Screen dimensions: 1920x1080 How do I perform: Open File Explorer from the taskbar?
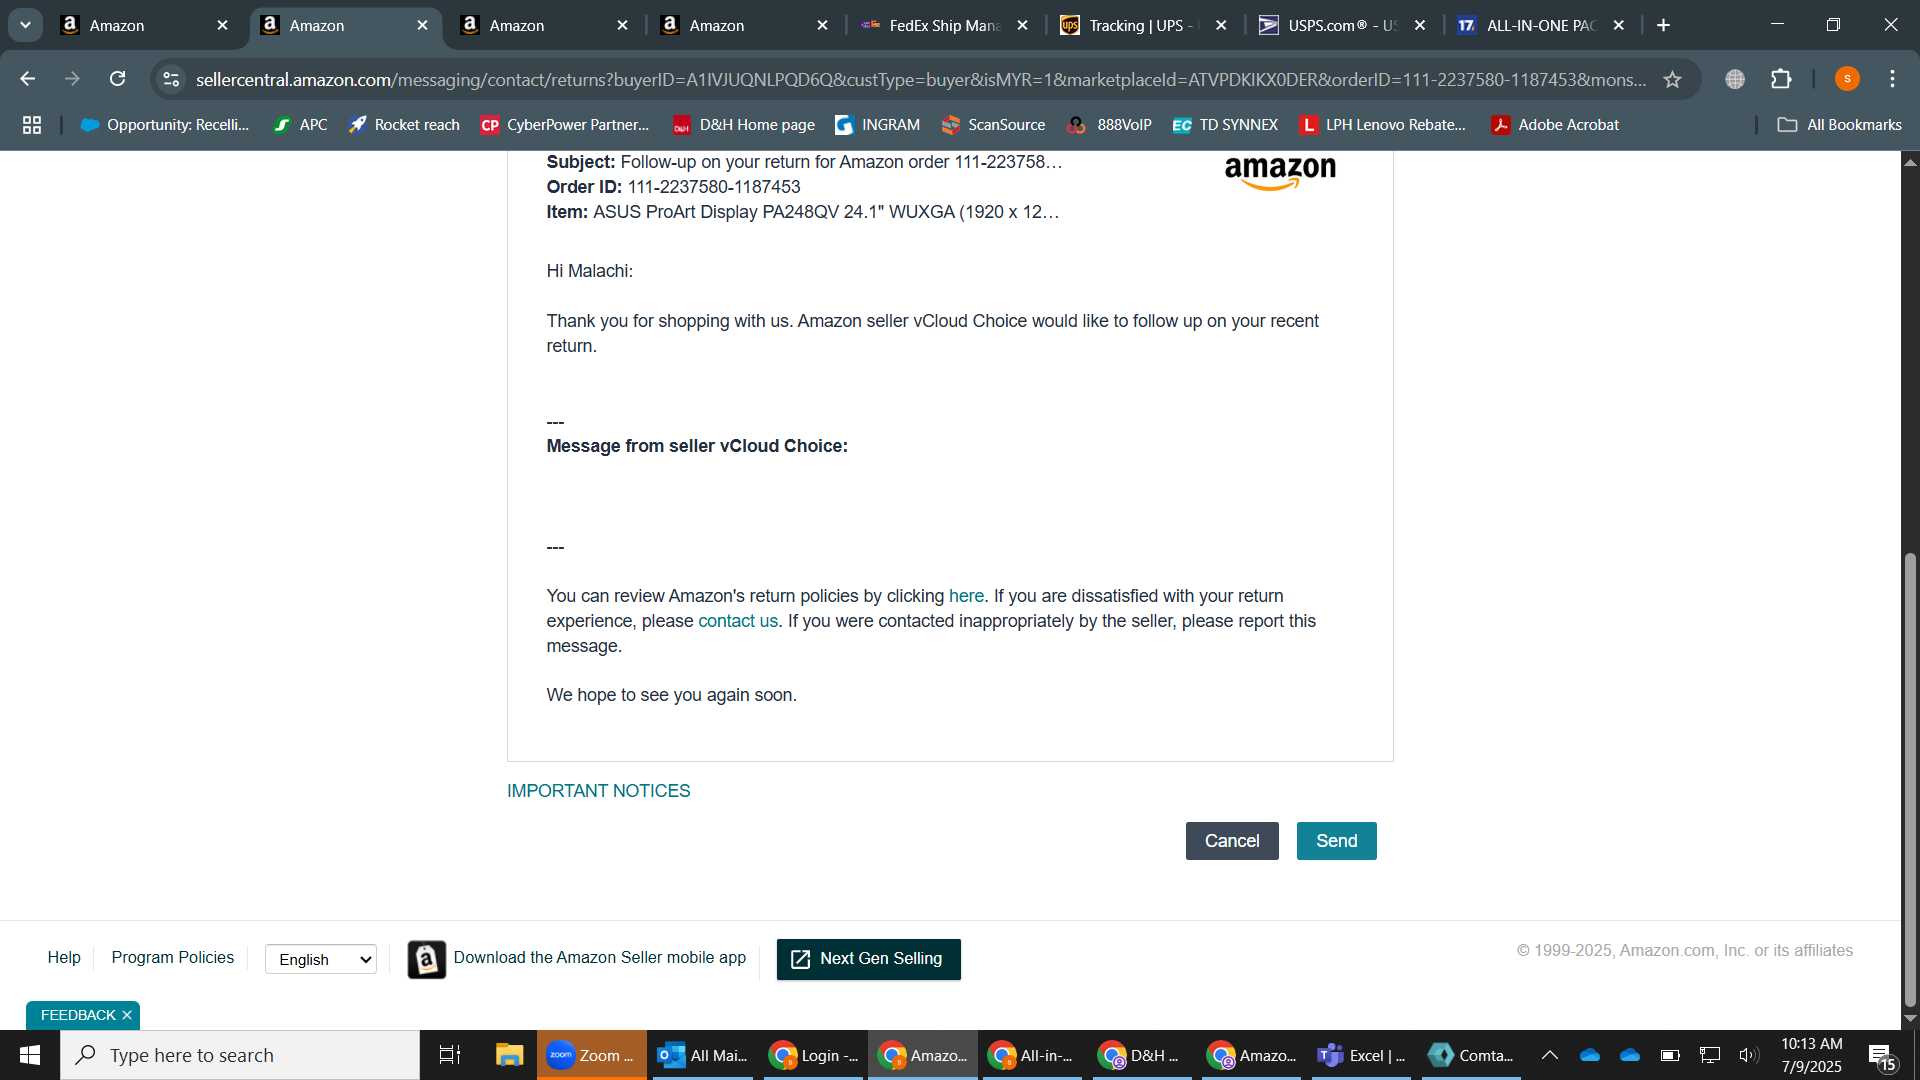510,1055
